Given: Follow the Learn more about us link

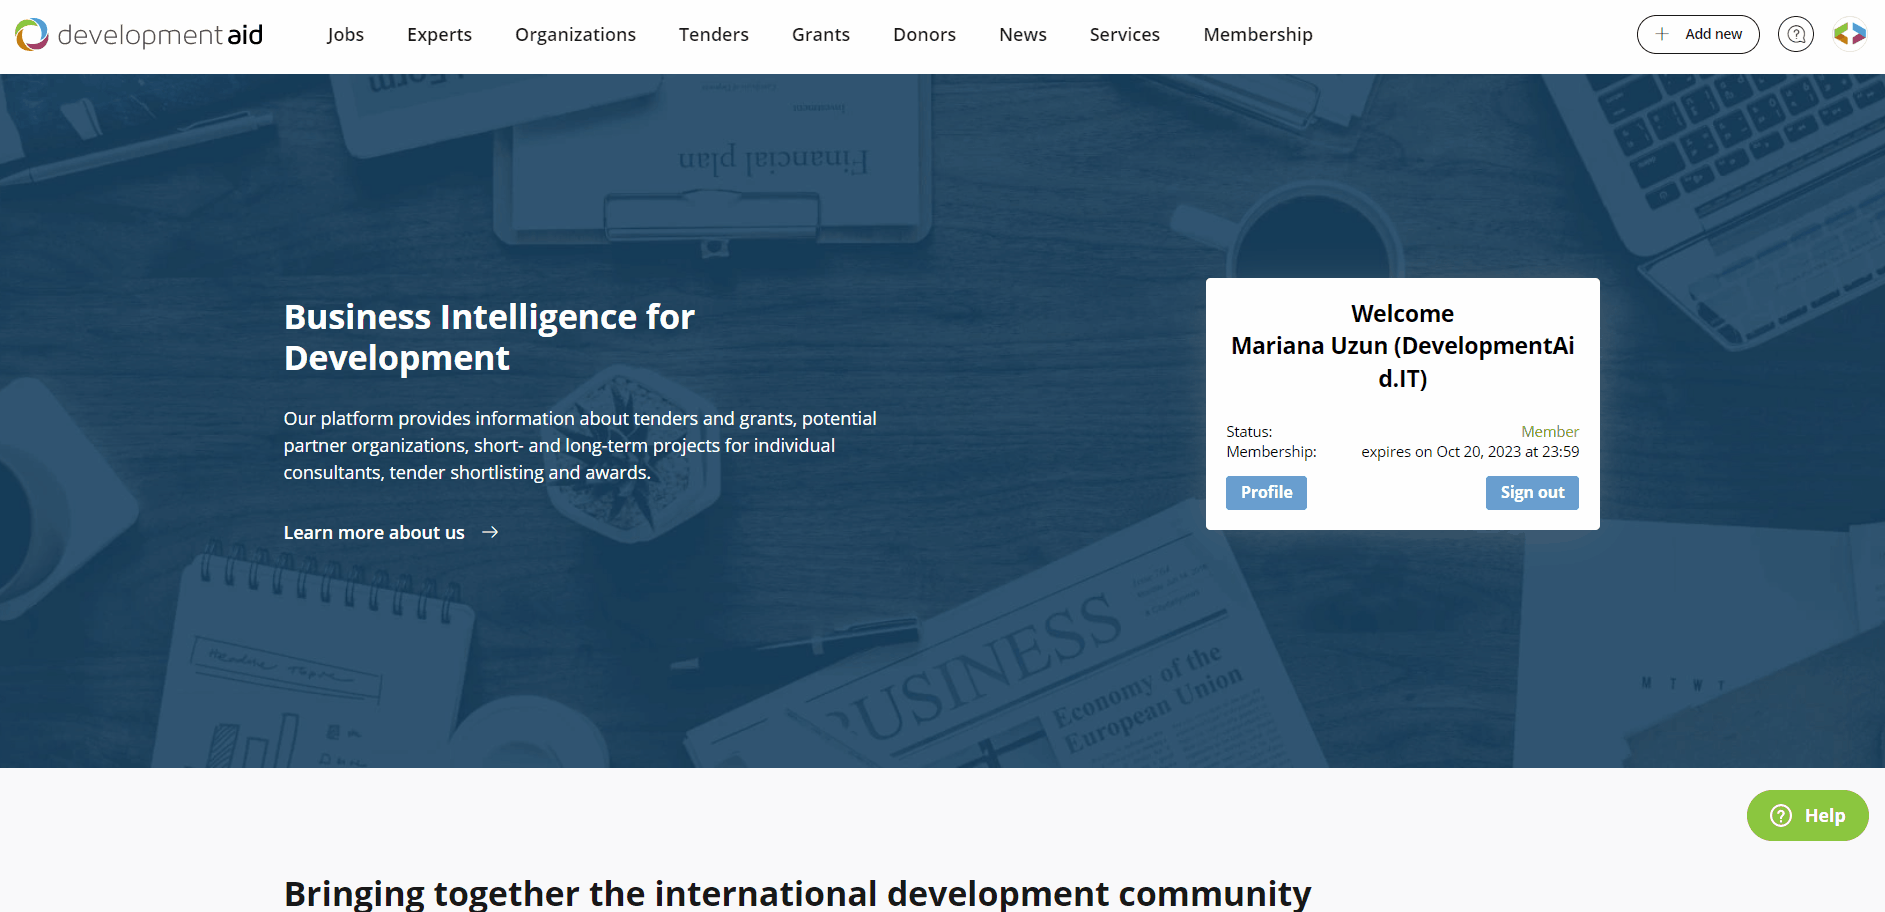Looking at the screenshot, I should click(374, 533).
